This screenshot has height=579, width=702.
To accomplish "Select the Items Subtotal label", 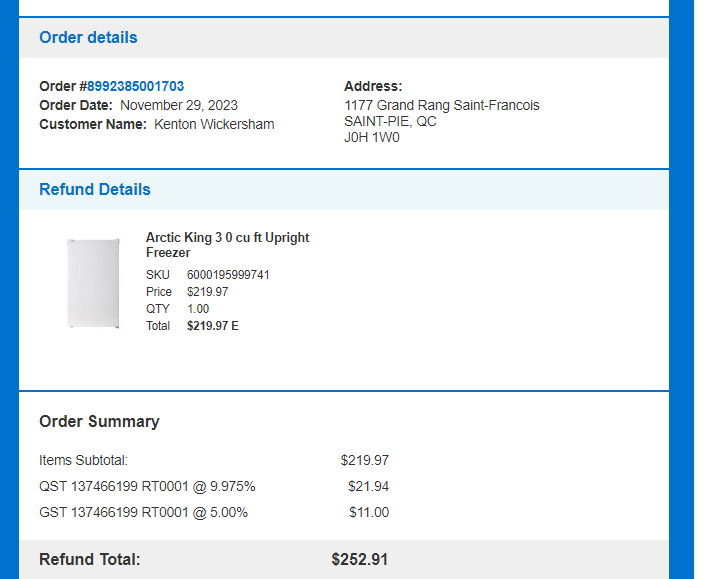I will 83,460.
